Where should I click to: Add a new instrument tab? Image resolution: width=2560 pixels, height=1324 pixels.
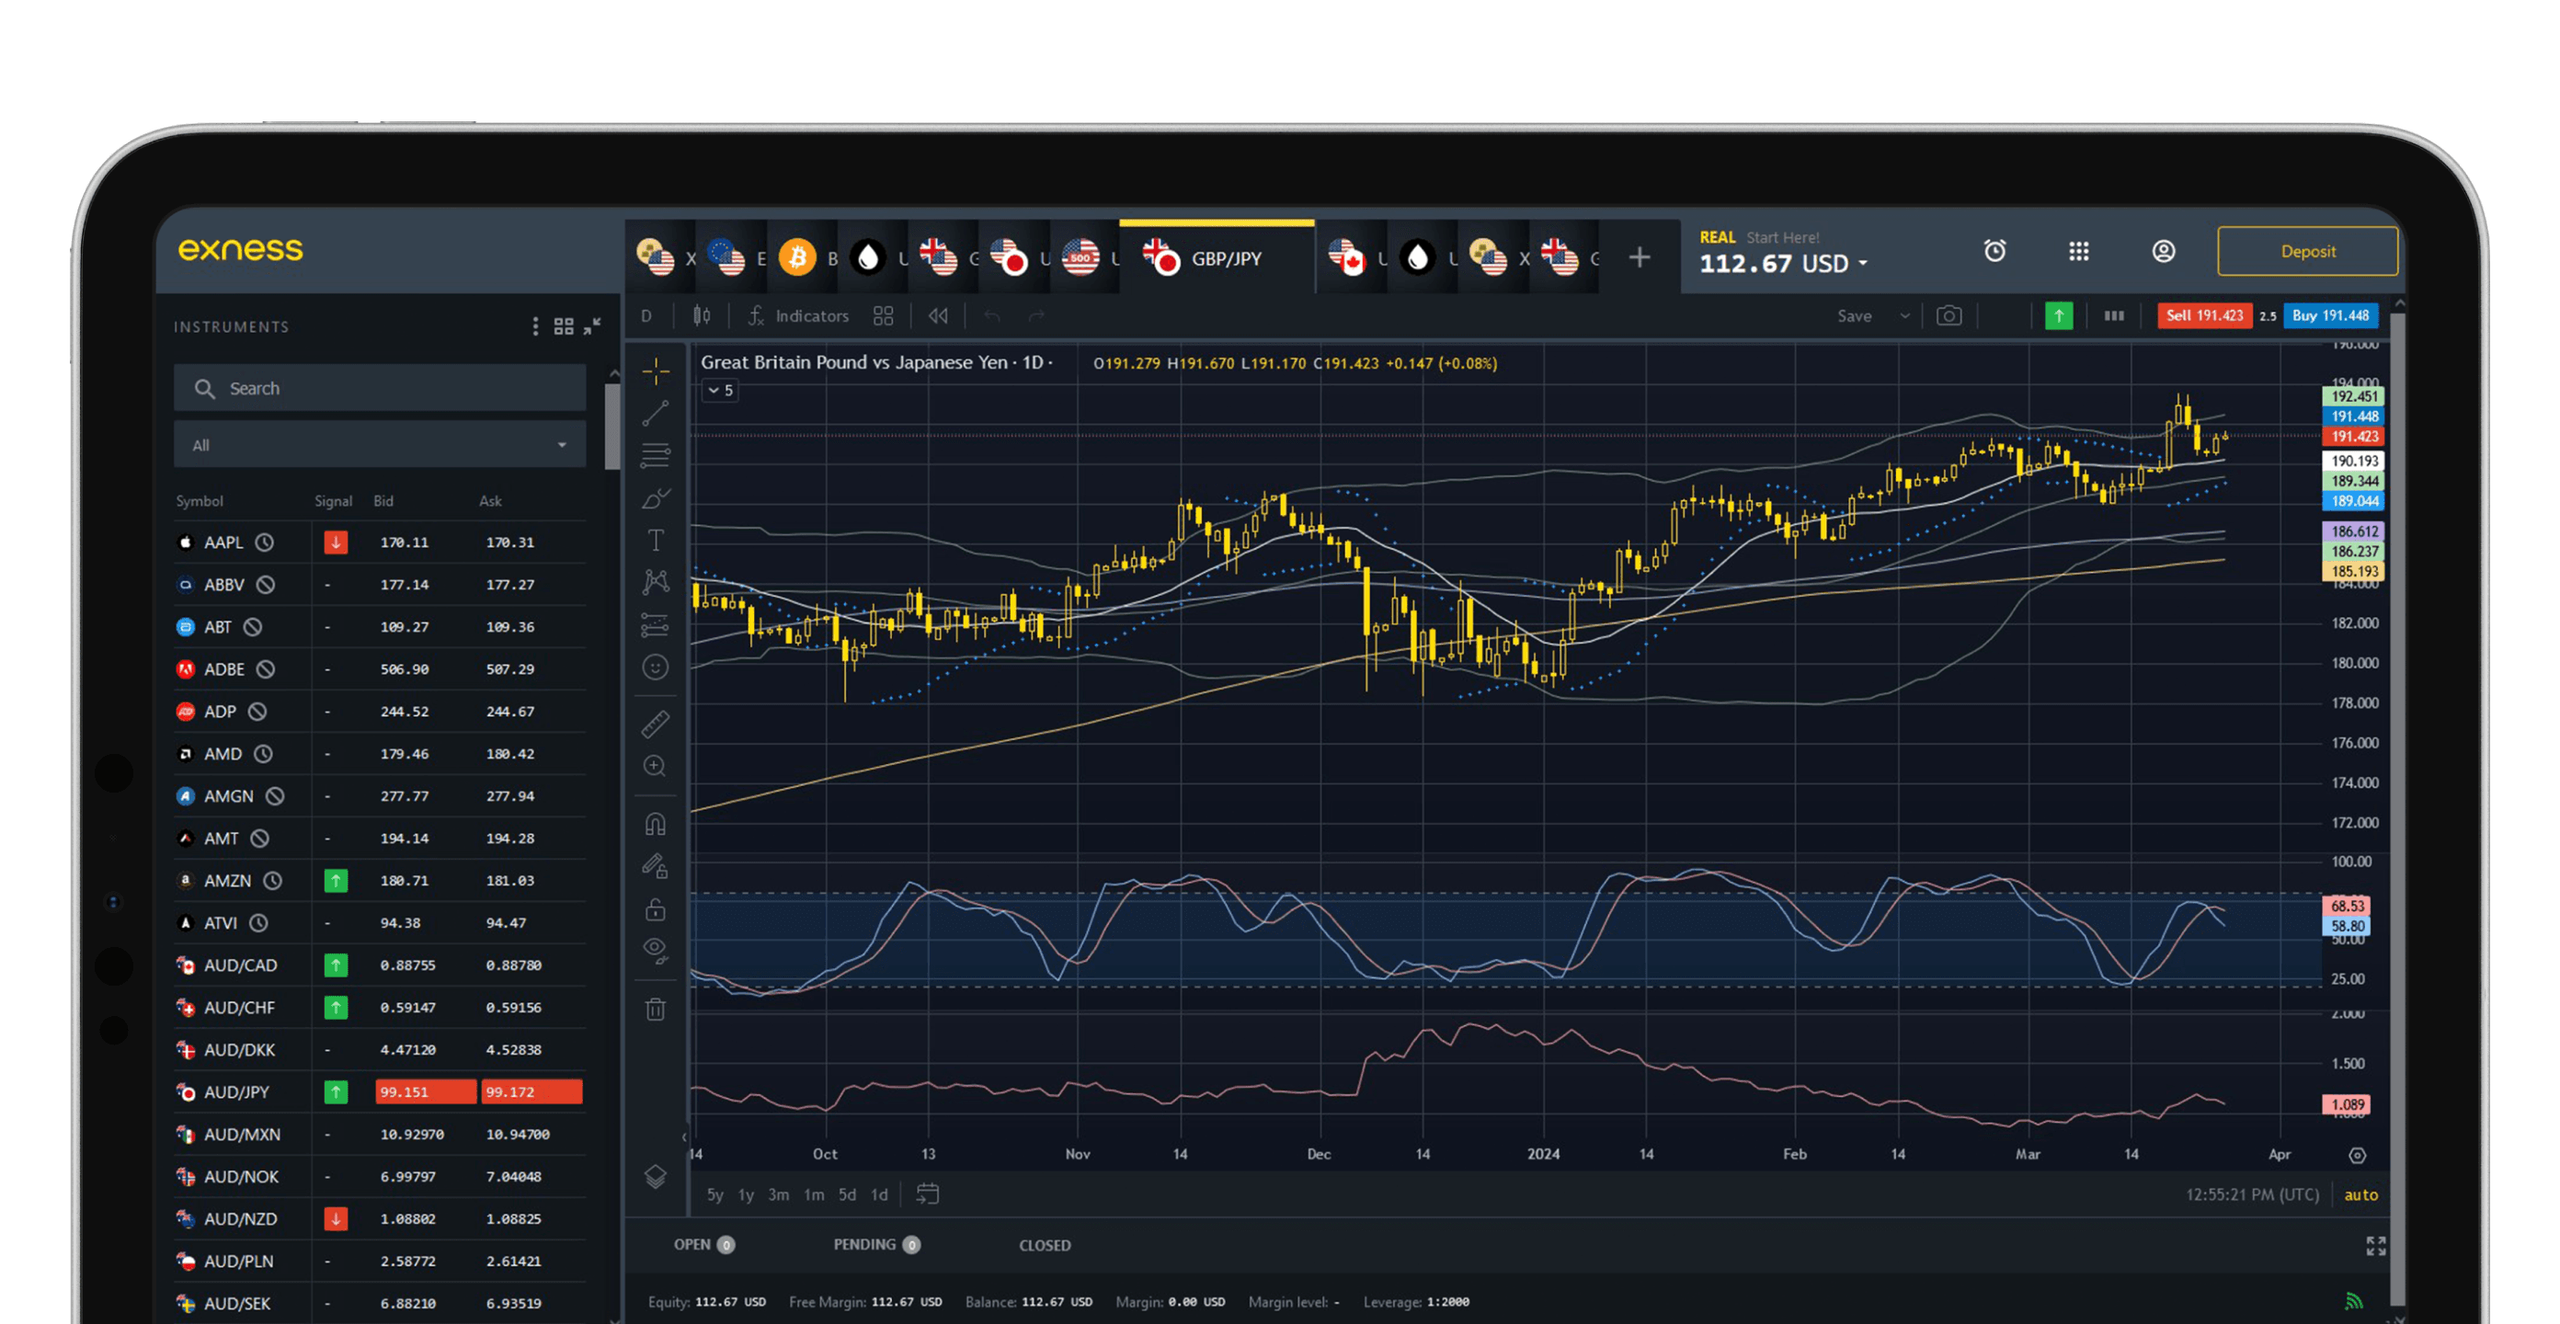pyautogui.click(x=1639, y=258)
